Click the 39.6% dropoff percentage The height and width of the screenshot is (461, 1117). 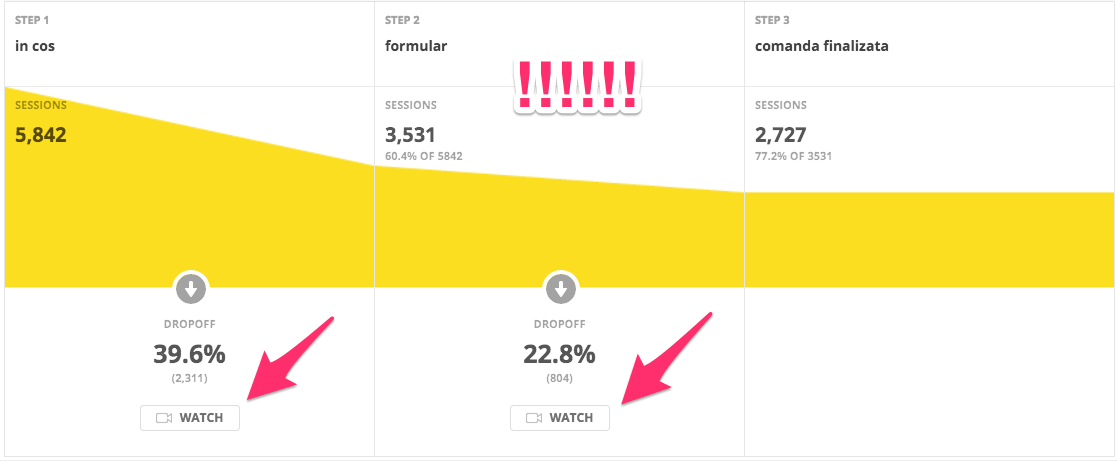(x=189, y=354)
